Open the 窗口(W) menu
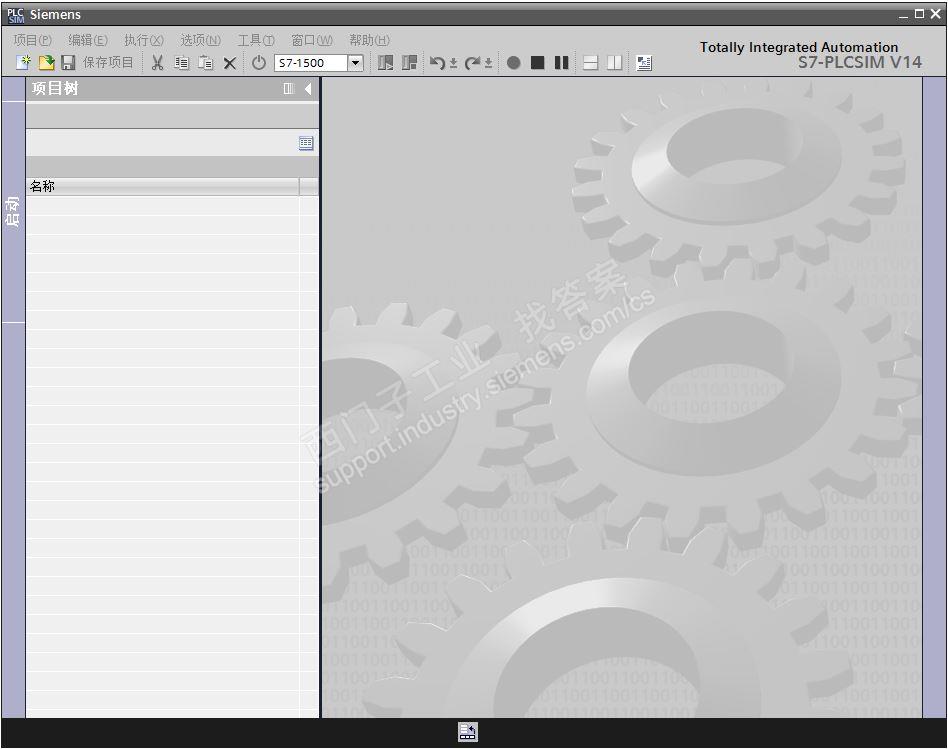The image size is (948, 749). tap(312, 40)
